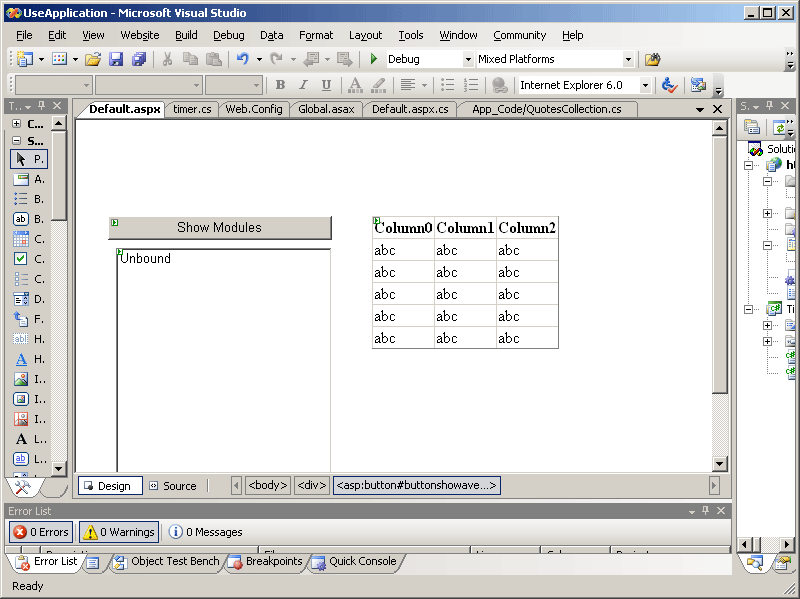
Task: Select the Pointer tool in Toolbox
Action: click(x=28, y=159)
